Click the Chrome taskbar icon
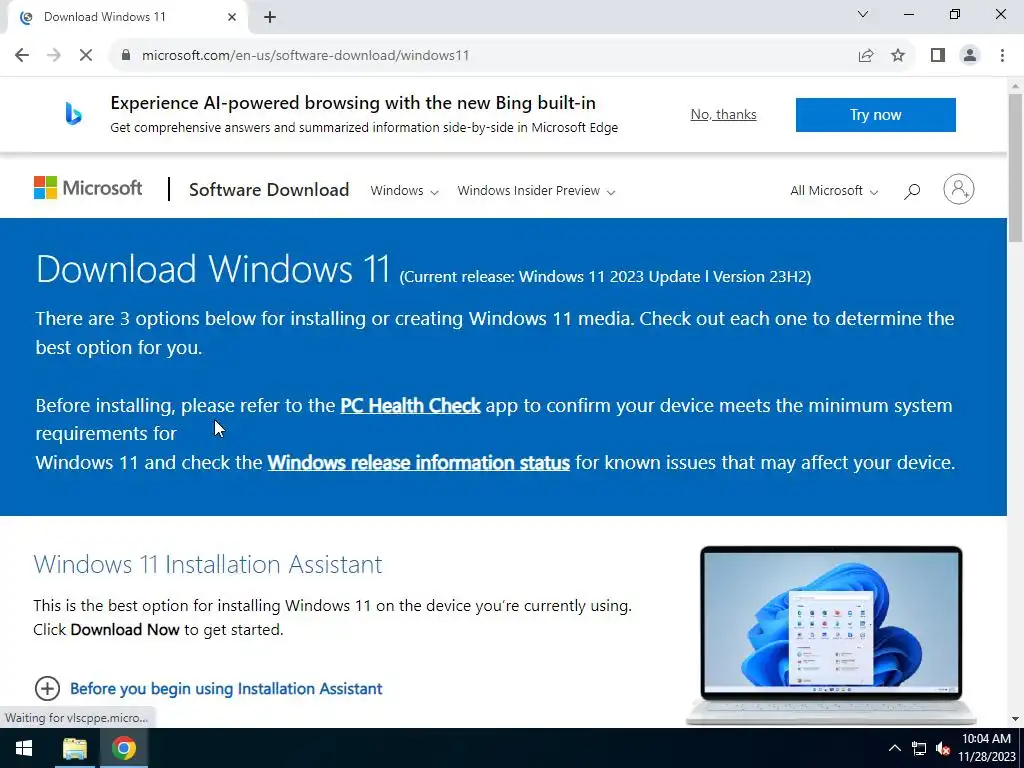This screenshot has width=1024, height=768. click(123, 748)
